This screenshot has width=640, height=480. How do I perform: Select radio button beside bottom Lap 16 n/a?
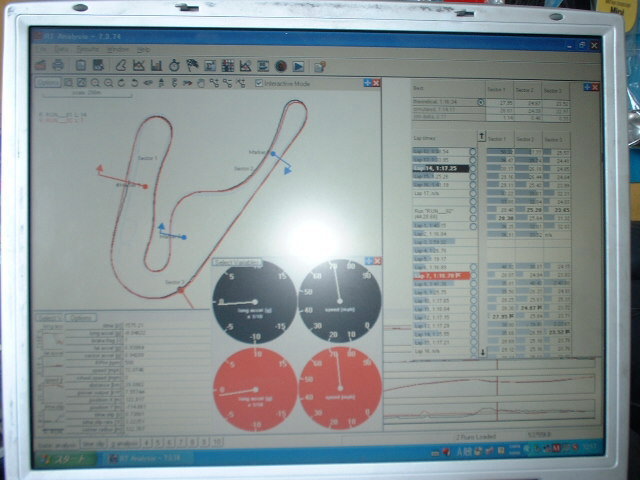pos(473,351)
